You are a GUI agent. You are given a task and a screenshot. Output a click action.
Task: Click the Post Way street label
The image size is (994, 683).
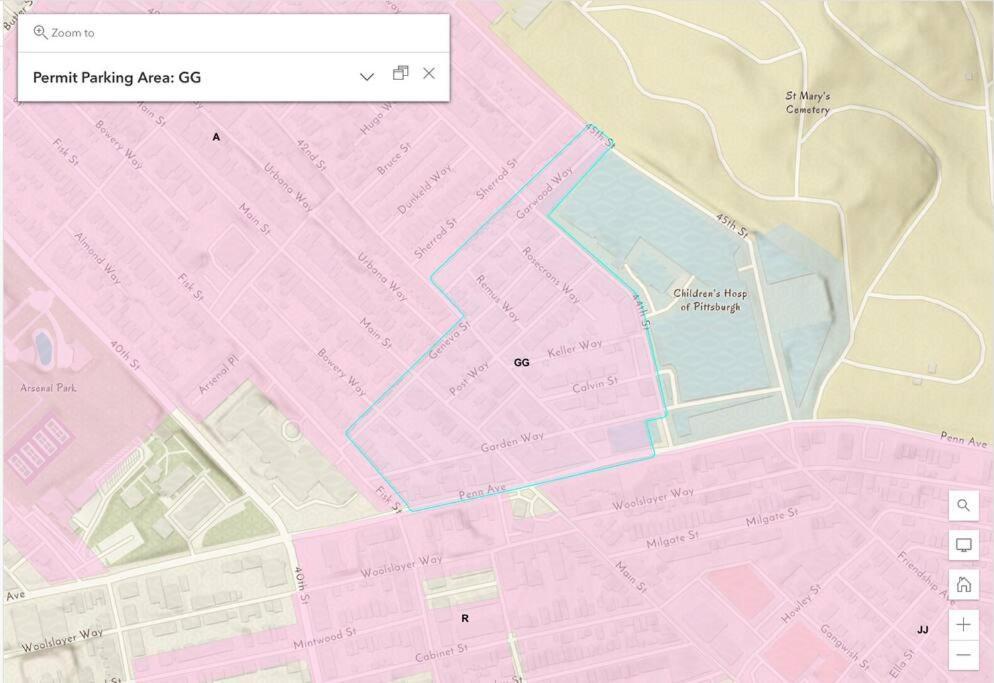click(468, 379)
